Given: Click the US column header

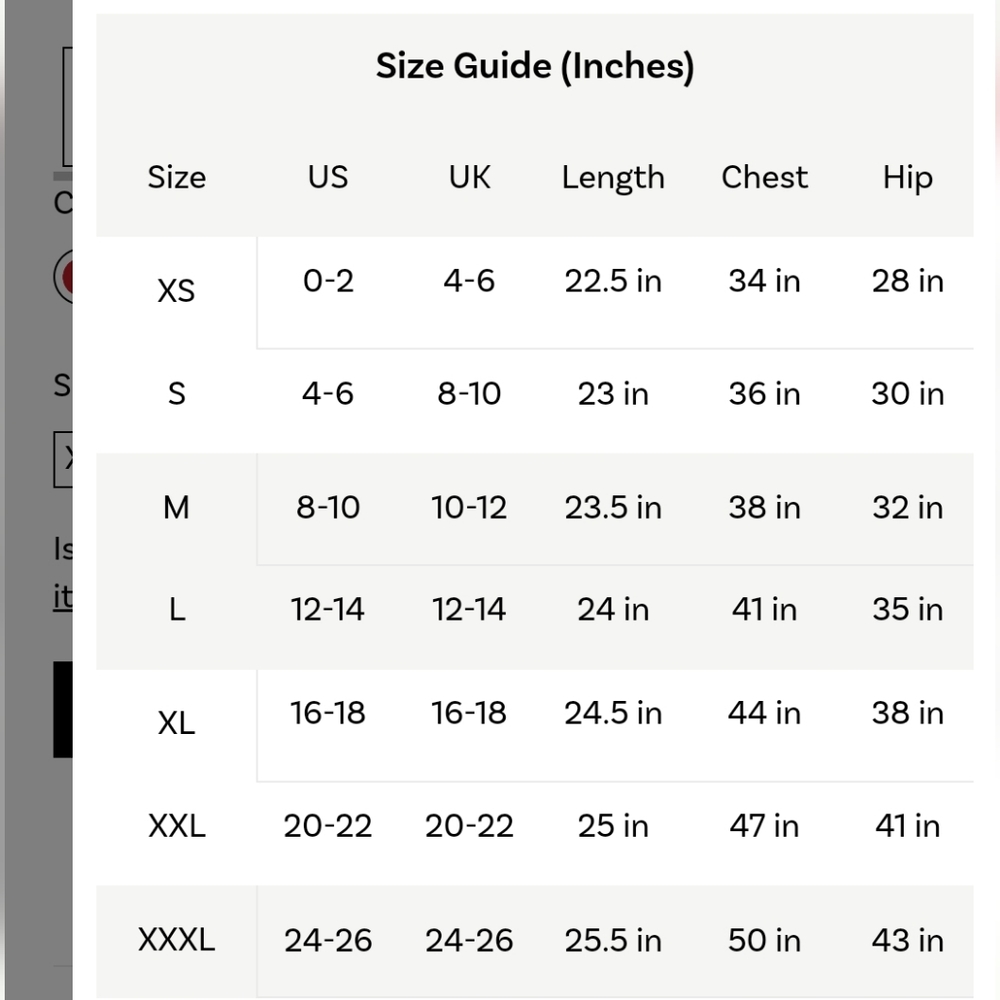Looking at the screenshot, I should pyautogui.click(x=328, y=177).
